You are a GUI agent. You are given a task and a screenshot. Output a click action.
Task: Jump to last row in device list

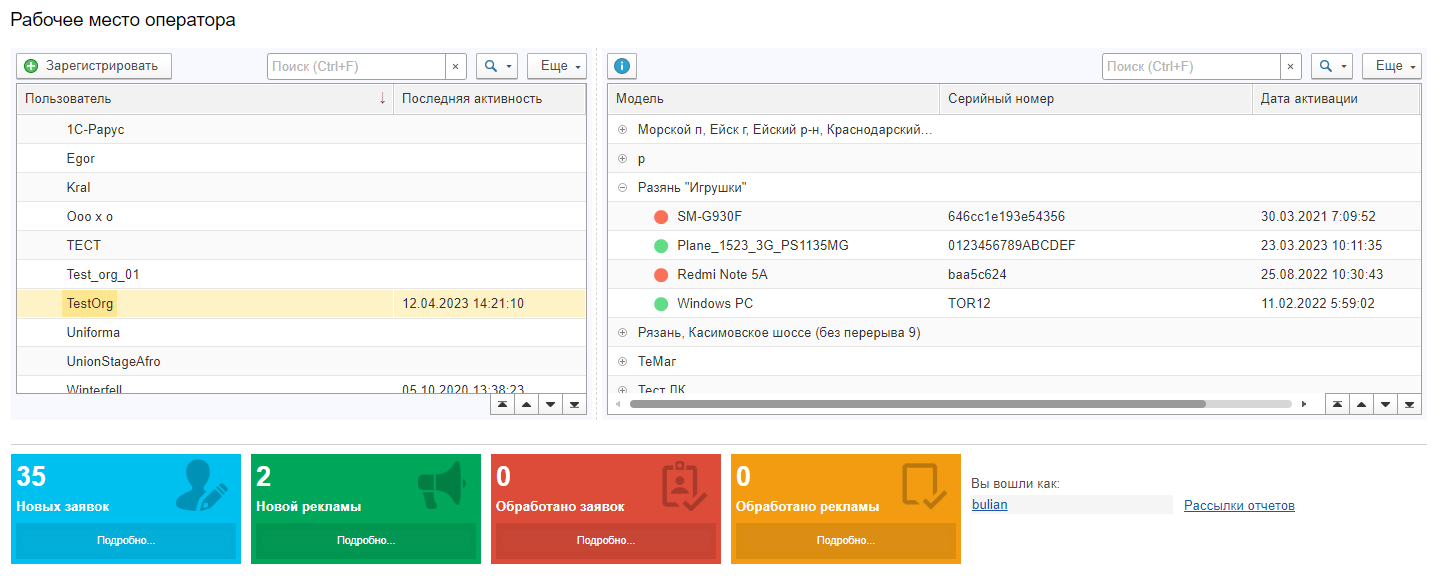(1409, 404)
